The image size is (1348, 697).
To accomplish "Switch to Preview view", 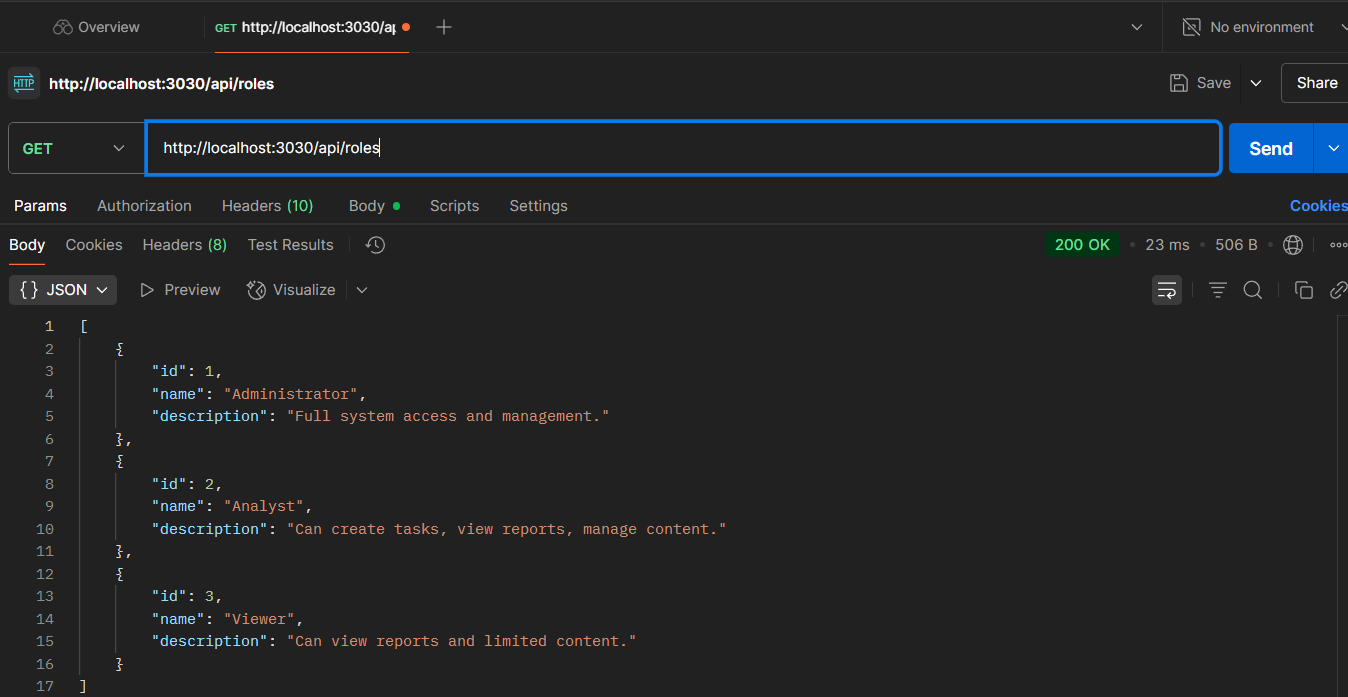I will [x=180, y=290].
